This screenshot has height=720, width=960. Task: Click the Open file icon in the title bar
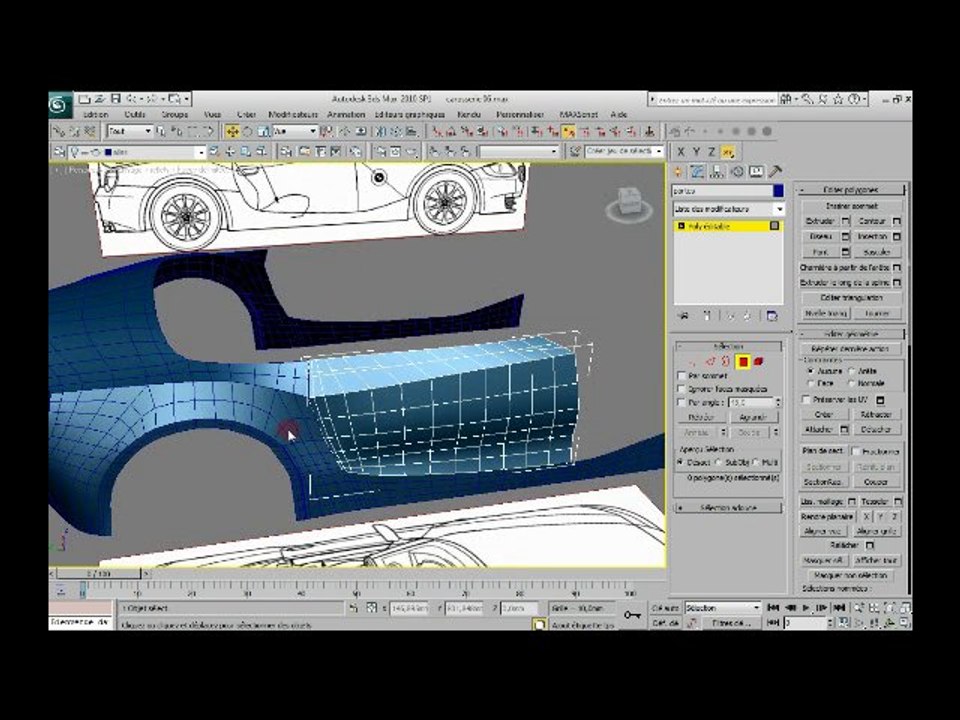100,98
